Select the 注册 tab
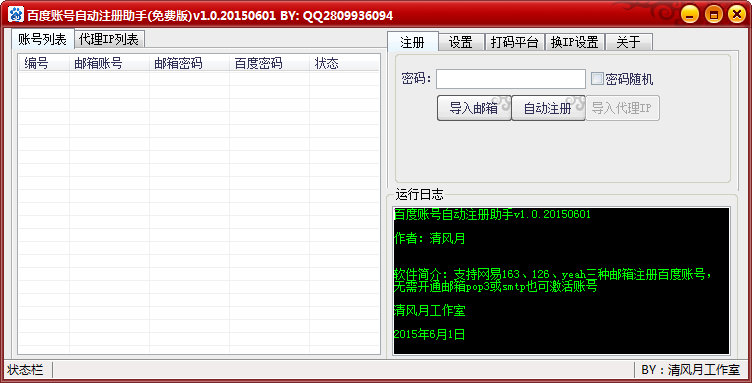The image size is (752, 383). click(x=412, y=42)
